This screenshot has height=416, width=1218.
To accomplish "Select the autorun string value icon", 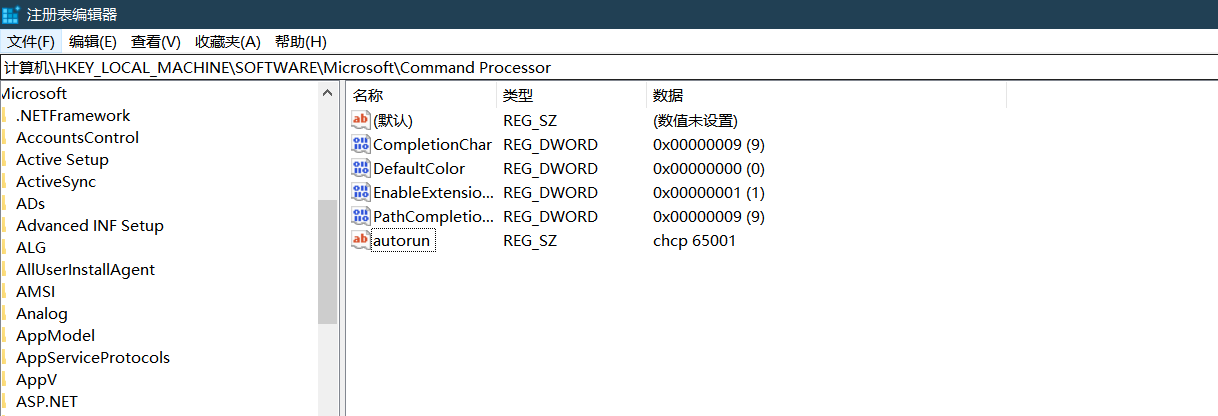I will pos(361,240).
